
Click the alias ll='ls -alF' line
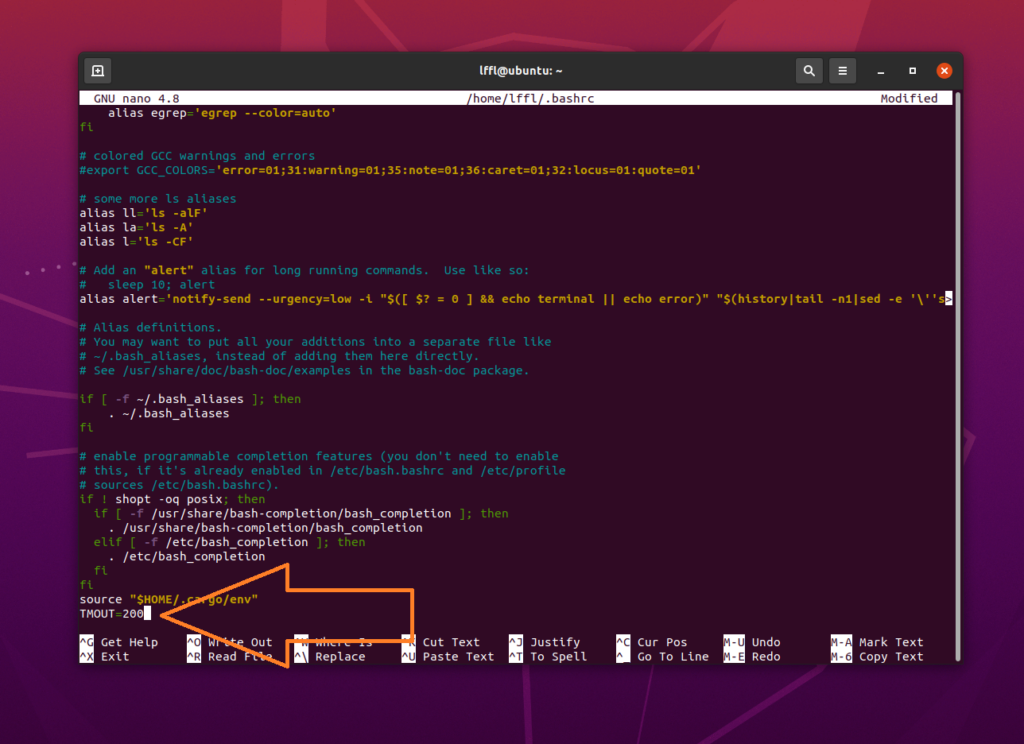pos(143,213)
